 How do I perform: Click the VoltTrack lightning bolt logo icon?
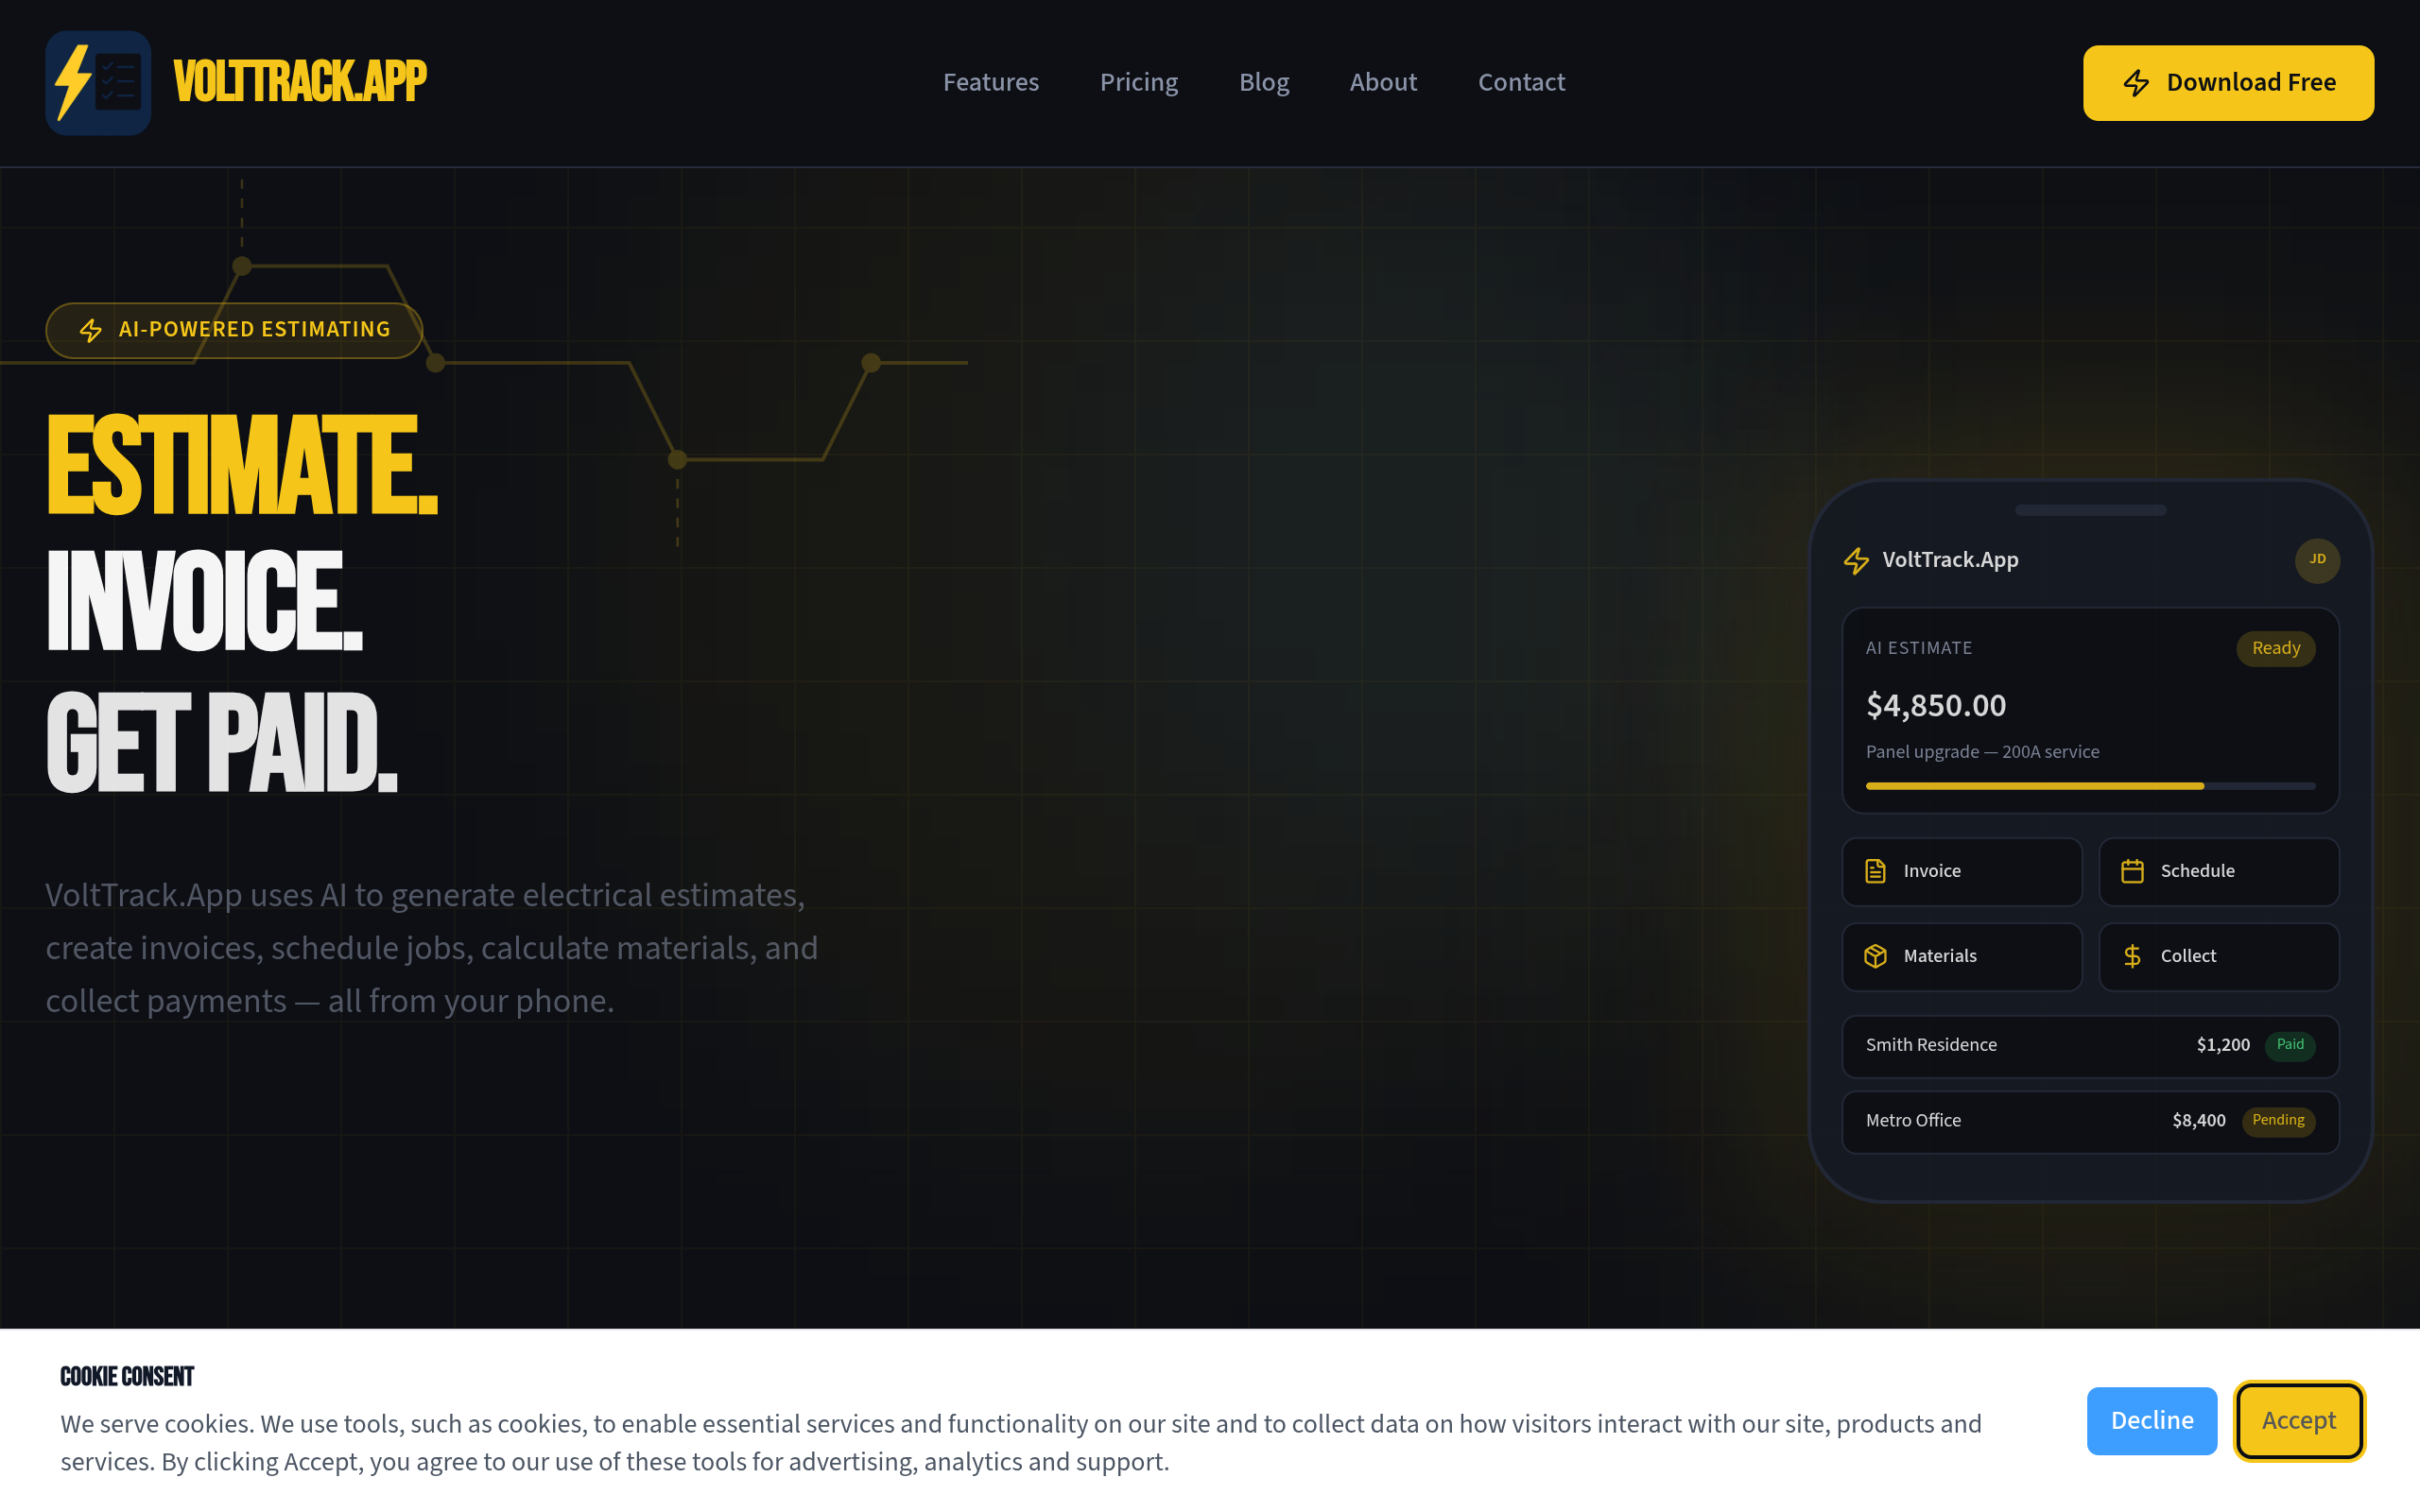pos(98,83)
